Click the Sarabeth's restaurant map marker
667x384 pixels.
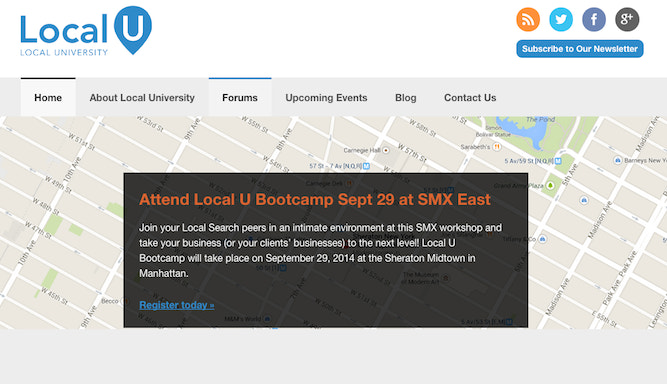[x=496, y=147]
